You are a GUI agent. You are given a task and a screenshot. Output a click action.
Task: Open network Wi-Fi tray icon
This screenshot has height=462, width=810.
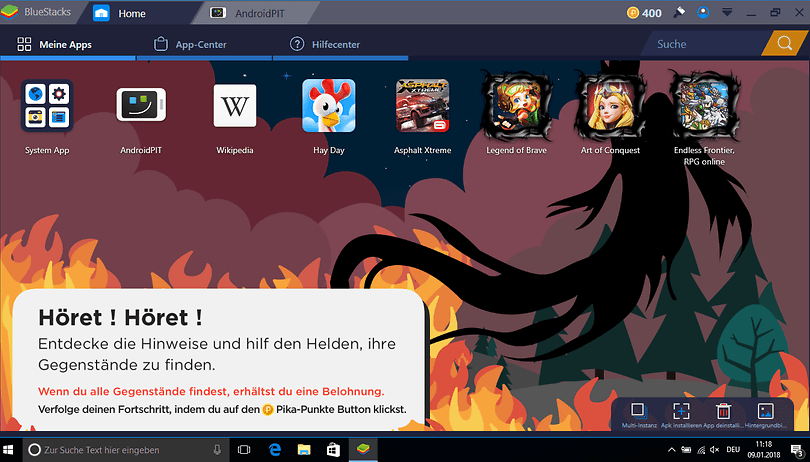click(x=701, y=450)
